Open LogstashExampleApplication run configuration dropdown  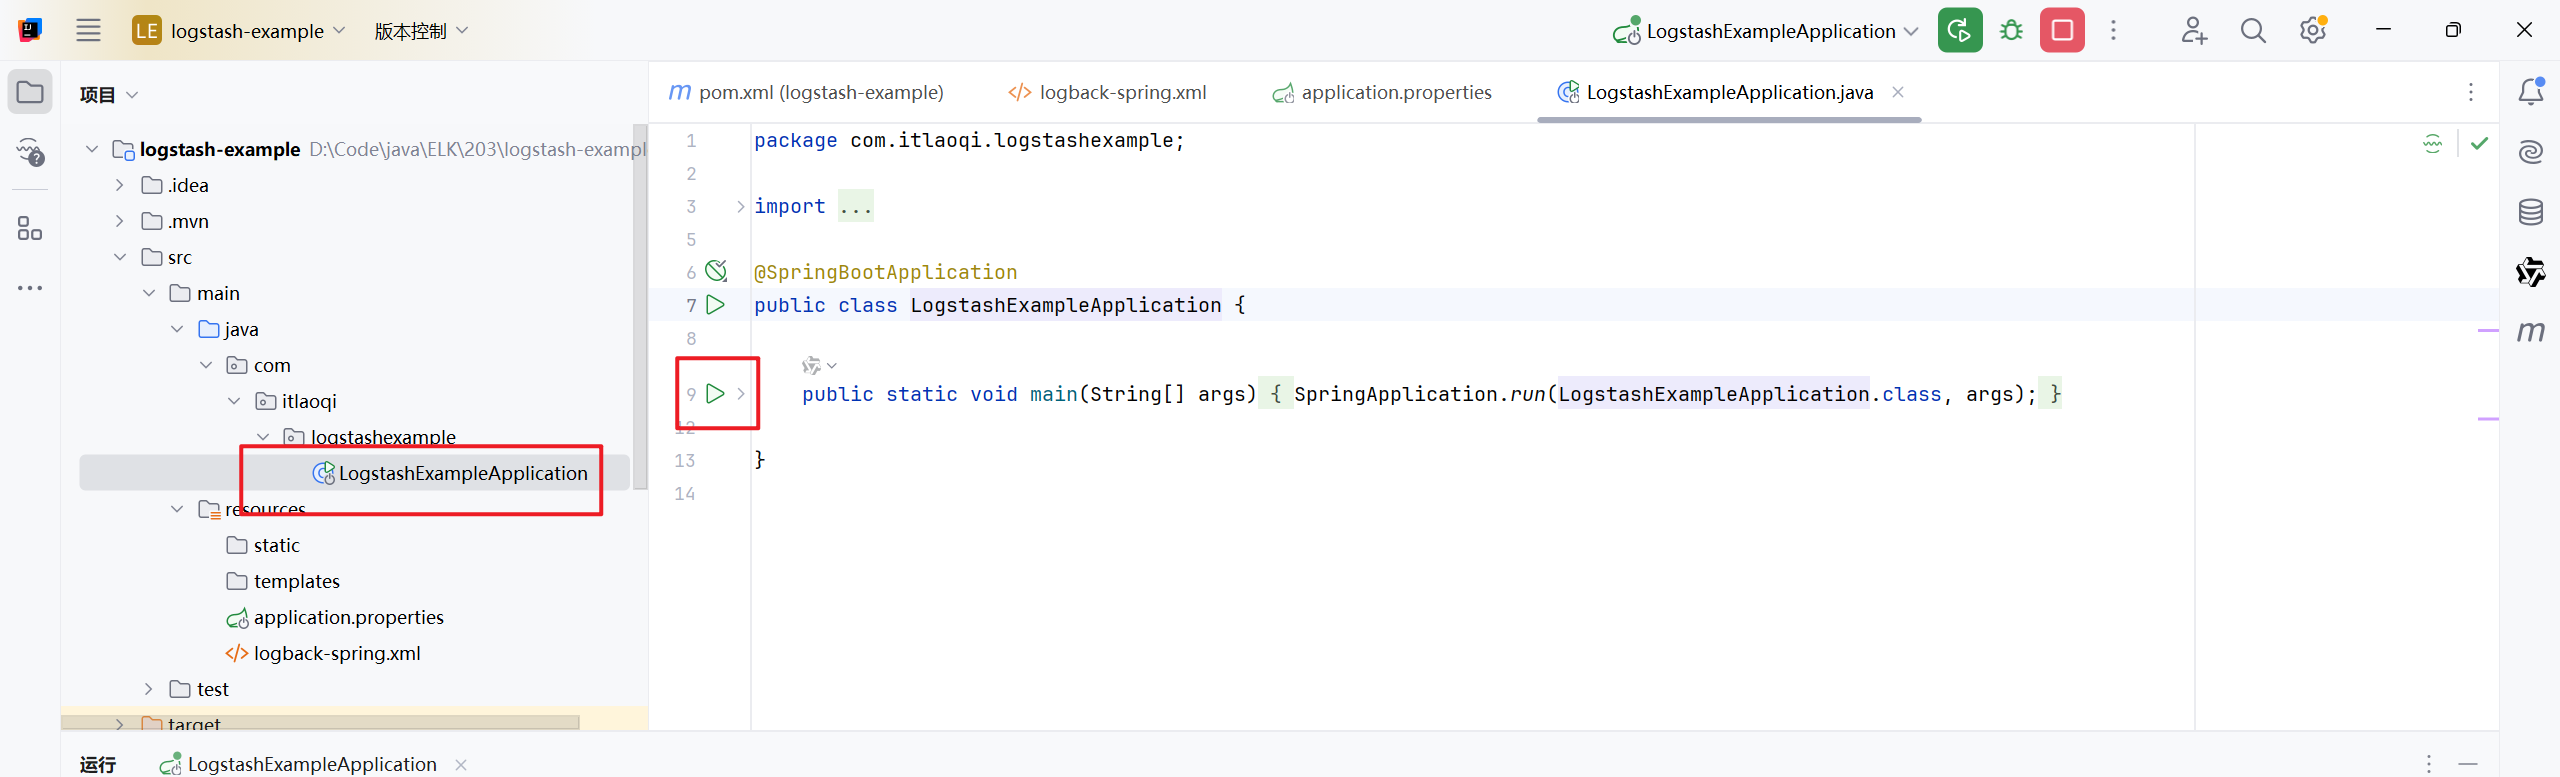click(1765, 31)
